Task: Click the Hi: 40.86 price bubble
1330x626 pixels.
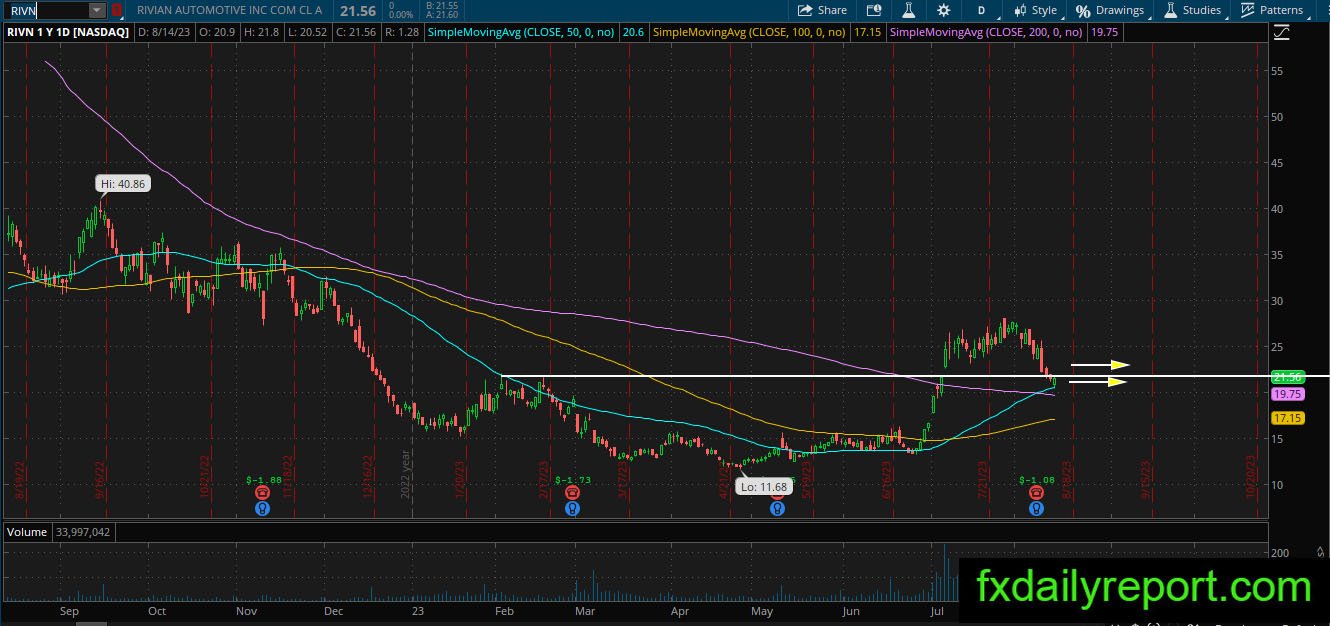Action: coord(123,184)
